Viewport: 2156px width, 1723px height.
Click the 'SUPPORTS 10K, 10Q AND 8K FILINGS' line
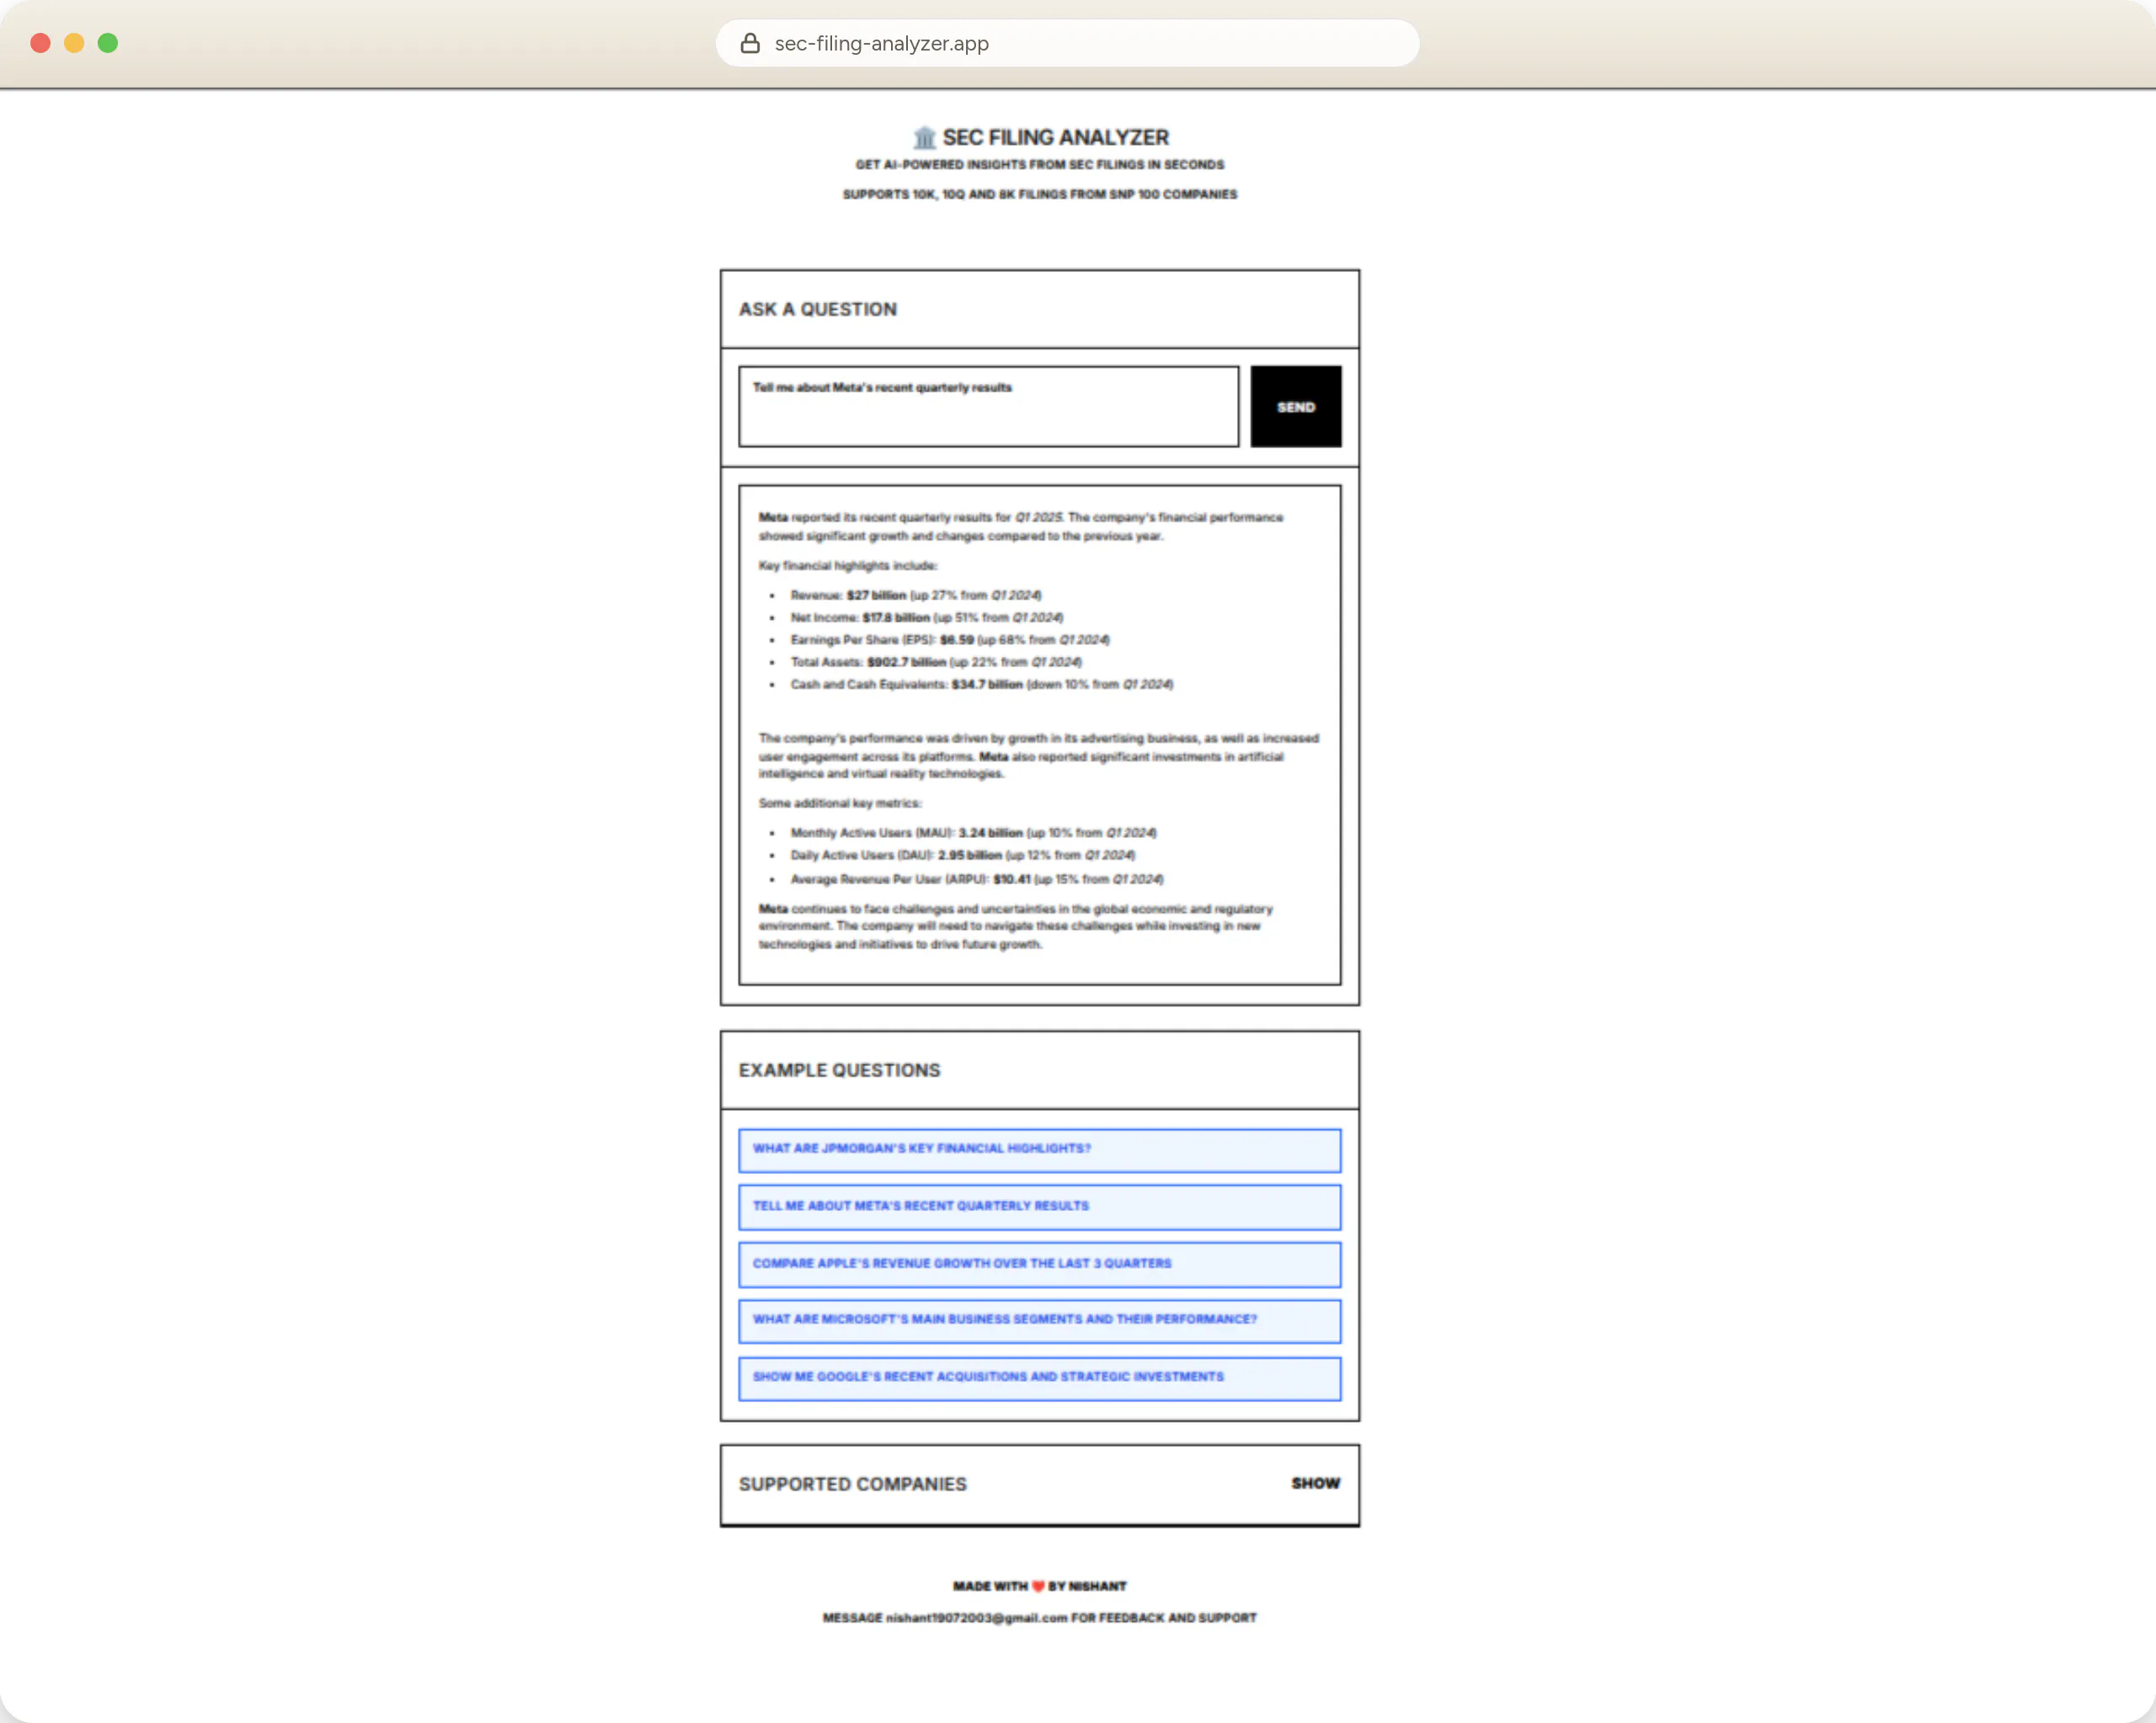point(1039,194)
